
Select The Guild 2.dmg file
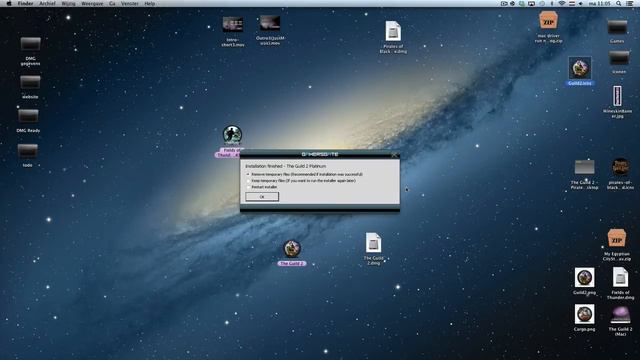(373, 243)
